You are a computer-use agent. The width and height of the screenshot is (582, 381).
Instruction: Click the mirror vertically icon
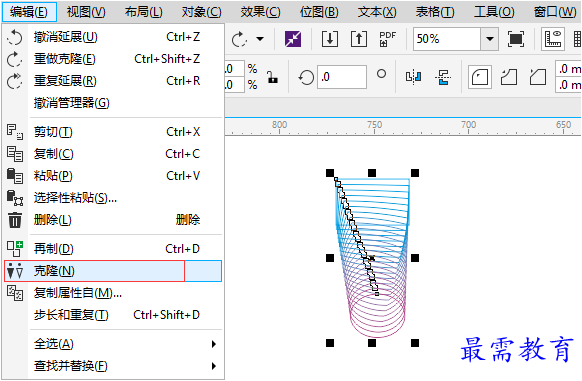pyautogui.click(x=443, y=77)
